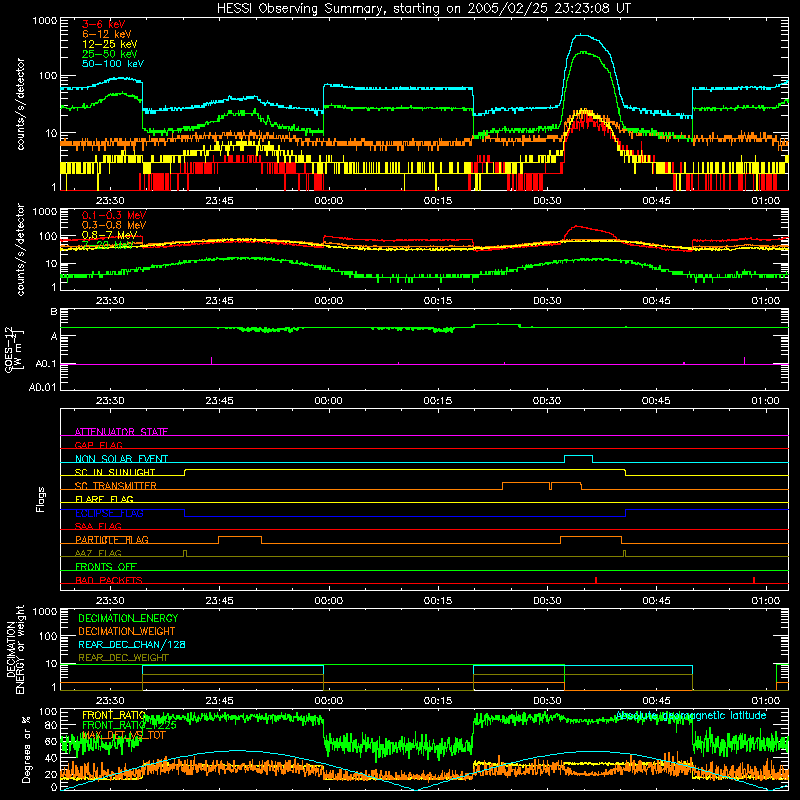
Task: Select the 'A0.01' GOES axis tick label
Action: coord(42,387)
